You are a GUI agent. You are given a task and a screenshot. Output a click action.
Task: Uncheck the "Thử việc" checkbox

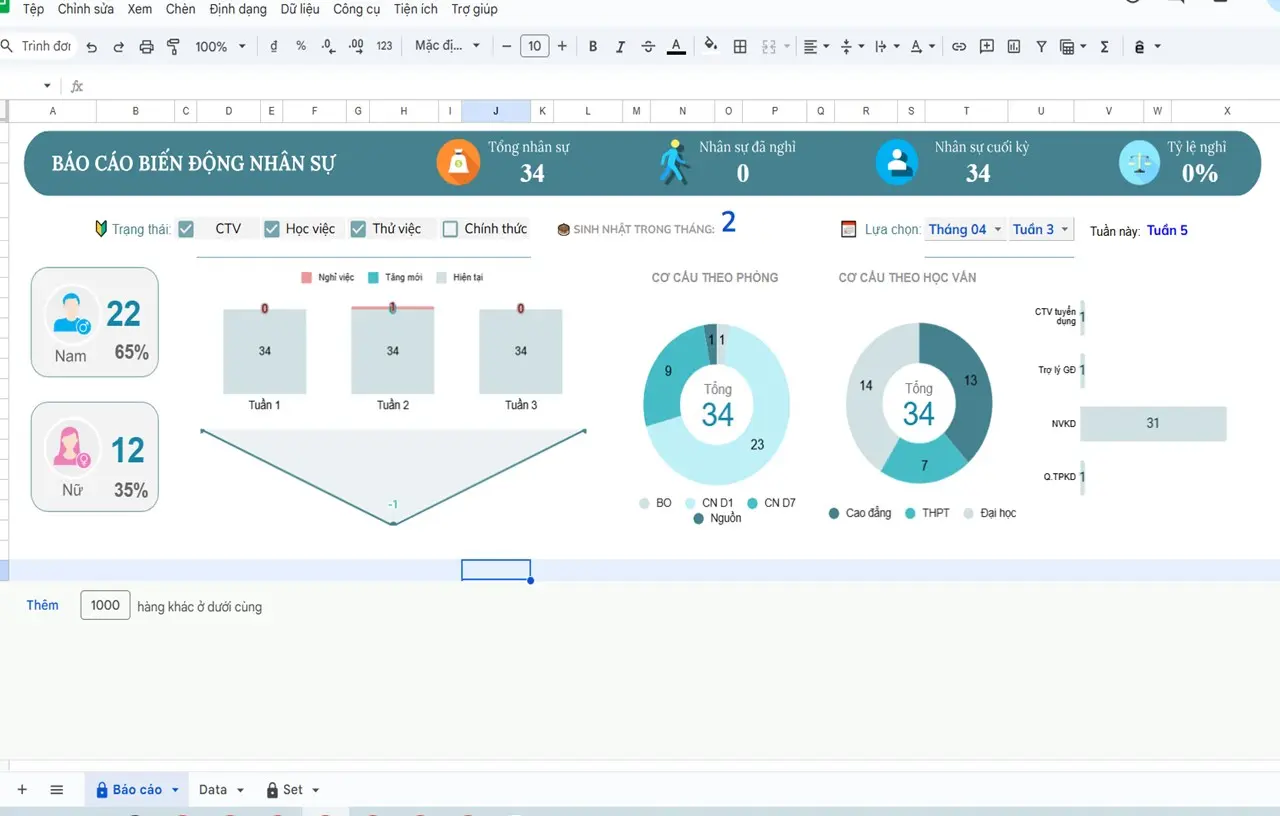coord(358,229)
